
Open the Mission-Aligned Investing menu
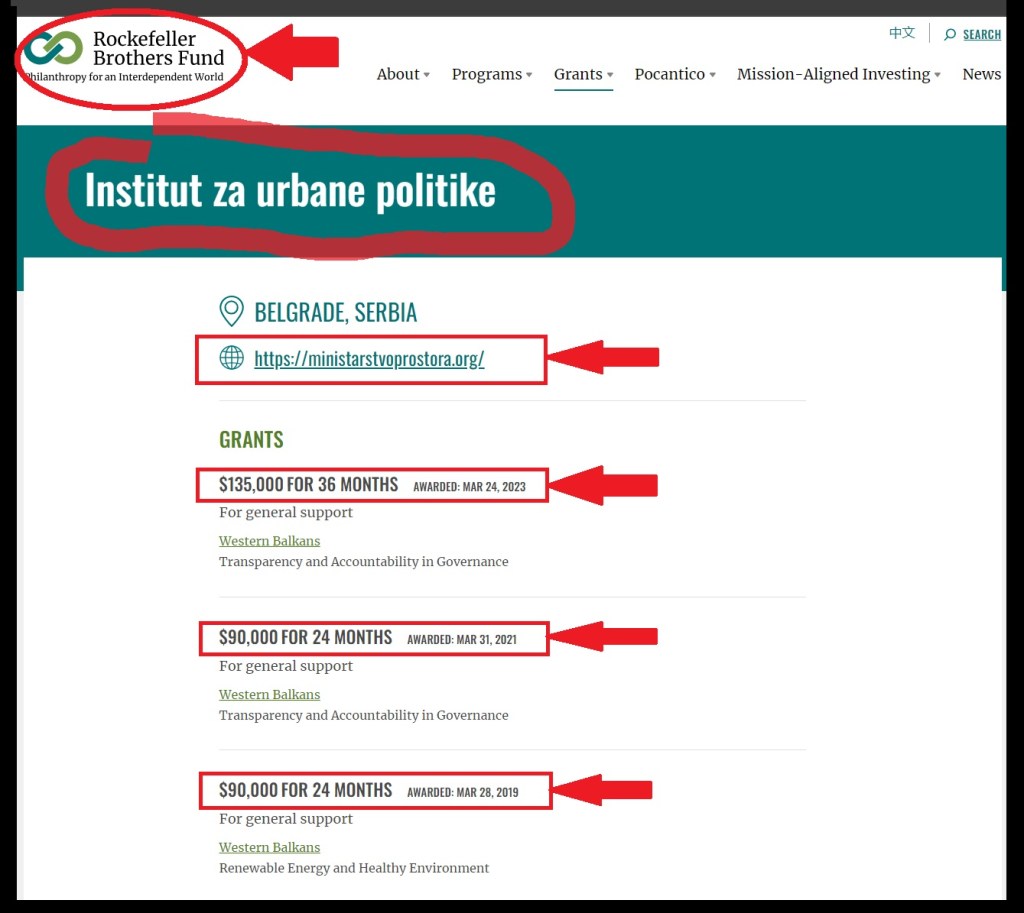click(838, 74)
